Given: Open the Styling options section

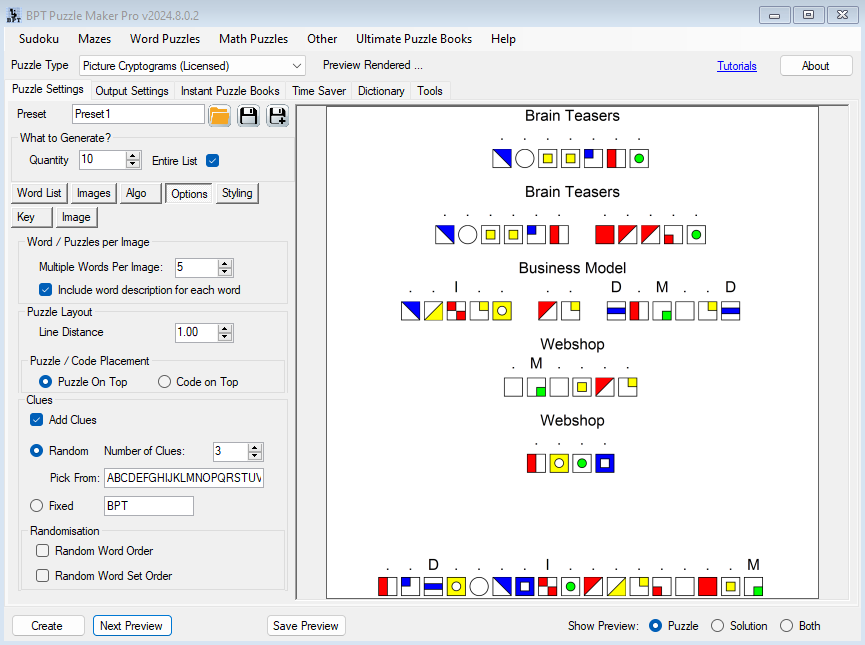Looking at the screenshot, I should point(237,193).
